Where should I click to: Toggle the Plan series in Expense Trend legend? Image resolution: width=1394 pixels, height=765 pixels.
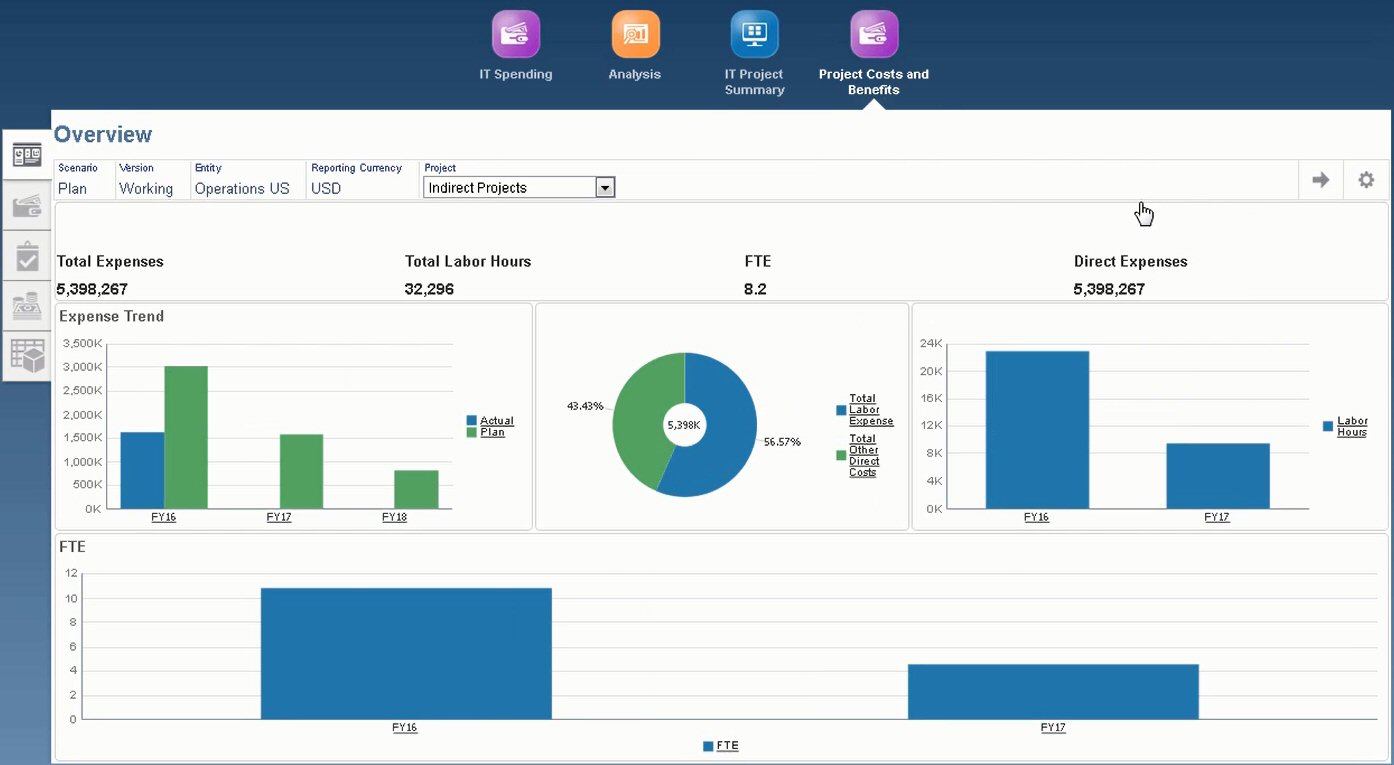[x=491, y=433]
